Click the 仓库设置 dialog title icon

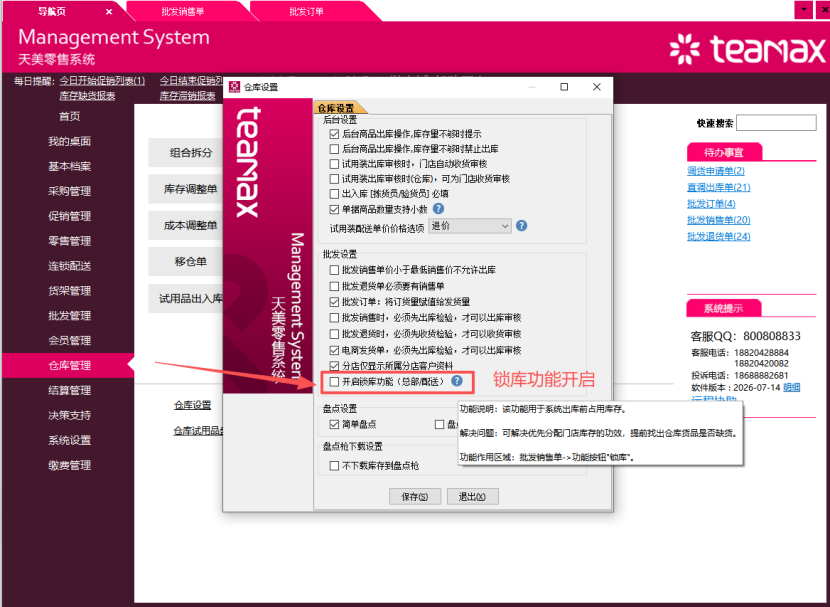point(234,87)
